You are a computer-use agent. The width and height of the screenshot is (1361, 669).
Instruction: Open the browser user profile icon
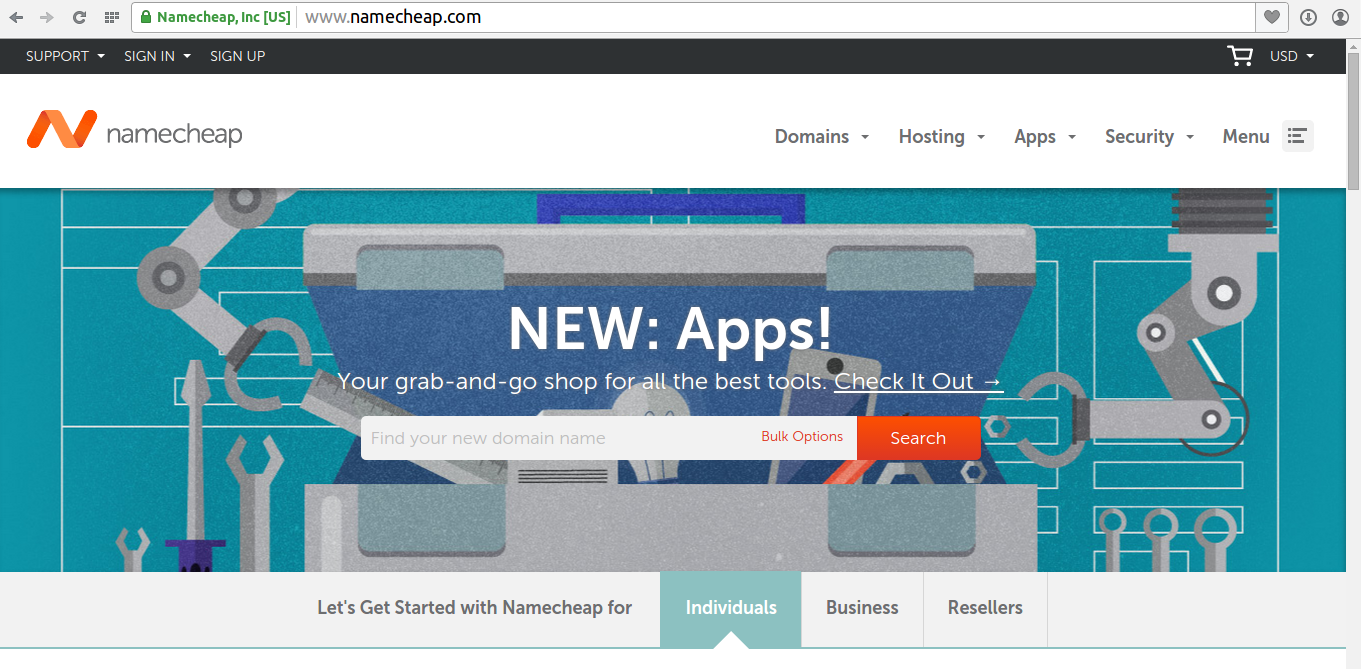pyautogui.click(x=1340, y=17)
